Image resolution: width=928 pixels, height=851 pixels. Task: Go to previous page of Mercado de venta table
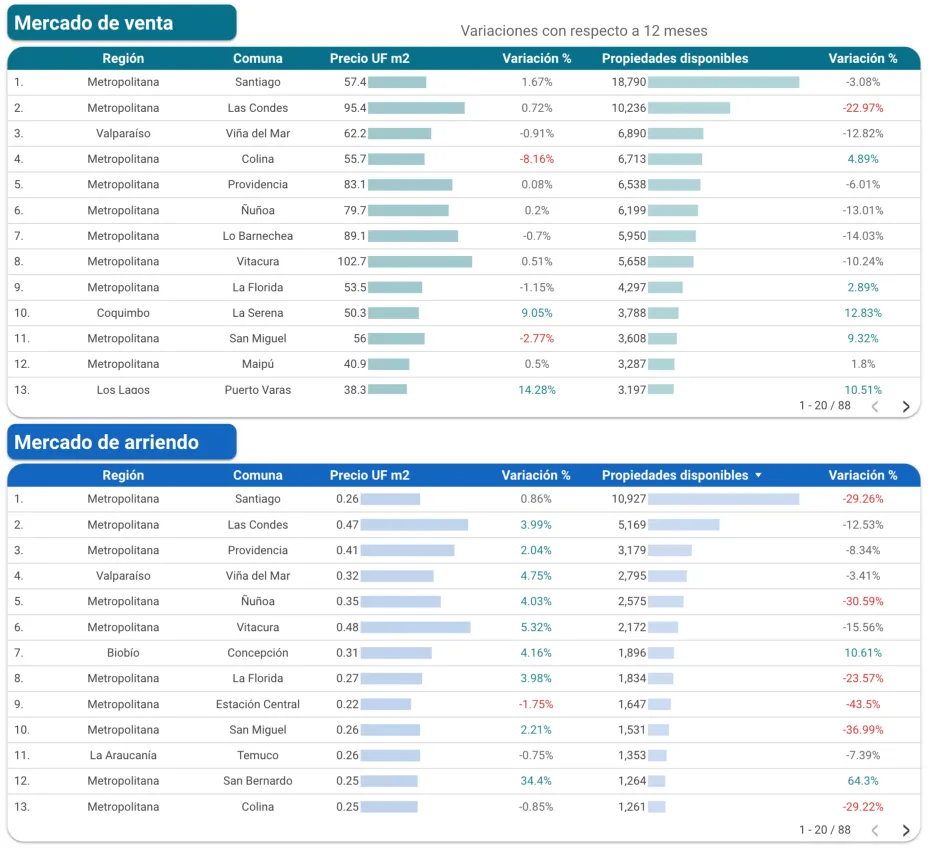coord(875,406)
